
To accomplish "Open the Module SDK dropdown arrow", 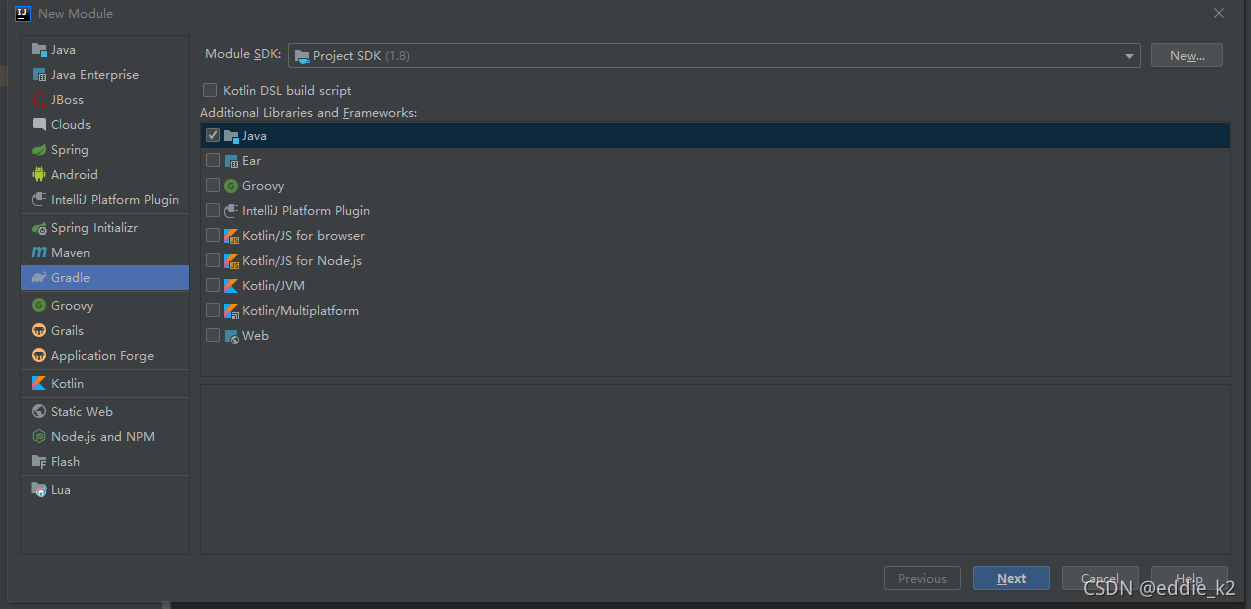I will coord(1129,56).
